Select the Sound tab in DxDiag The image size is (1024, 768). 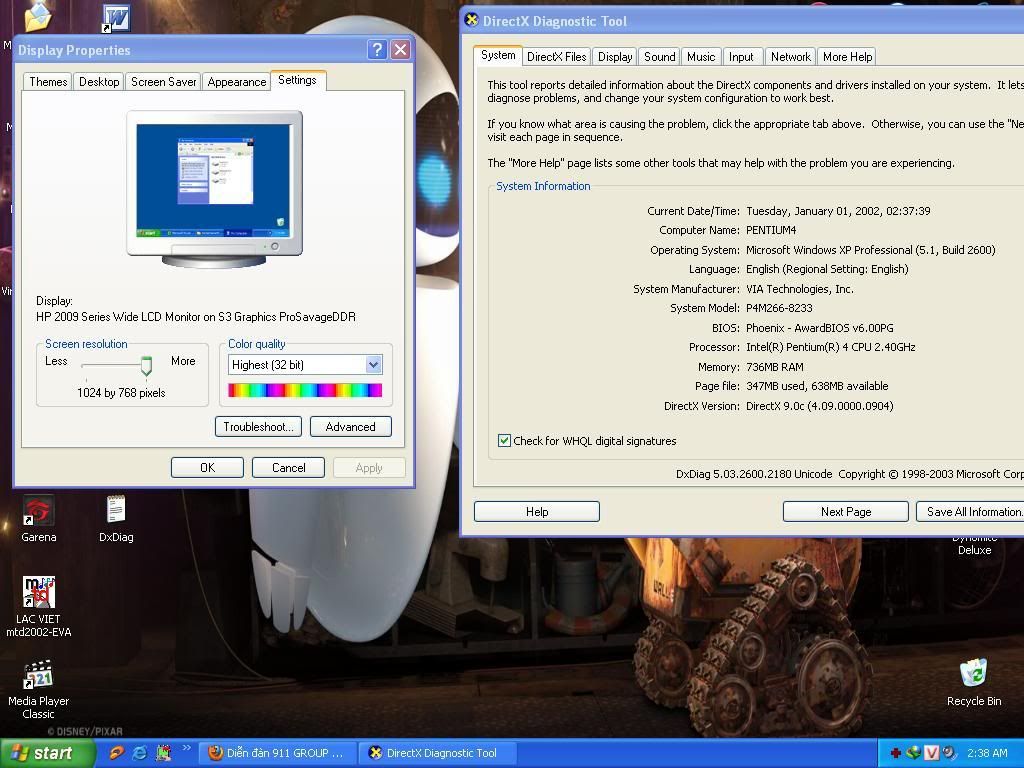point(659,57)
